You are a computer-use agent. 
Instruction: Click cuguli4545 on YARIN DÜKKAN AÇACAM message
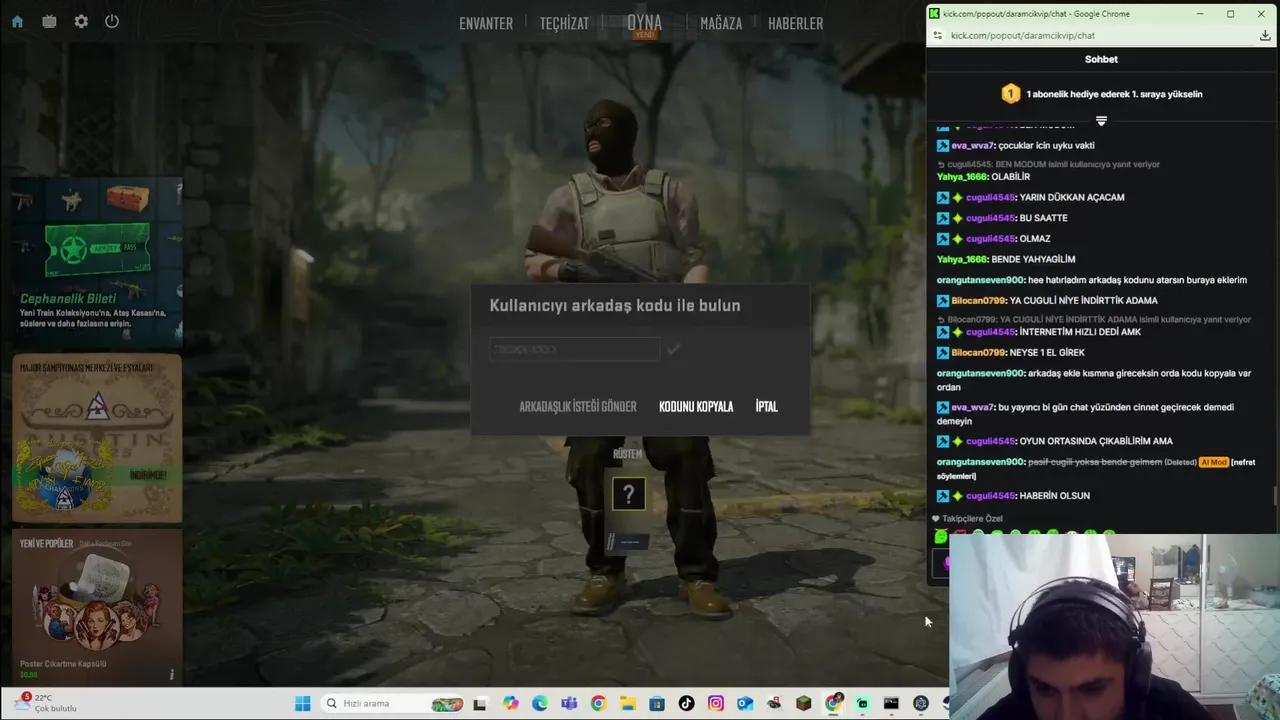(x=990, y=198)
